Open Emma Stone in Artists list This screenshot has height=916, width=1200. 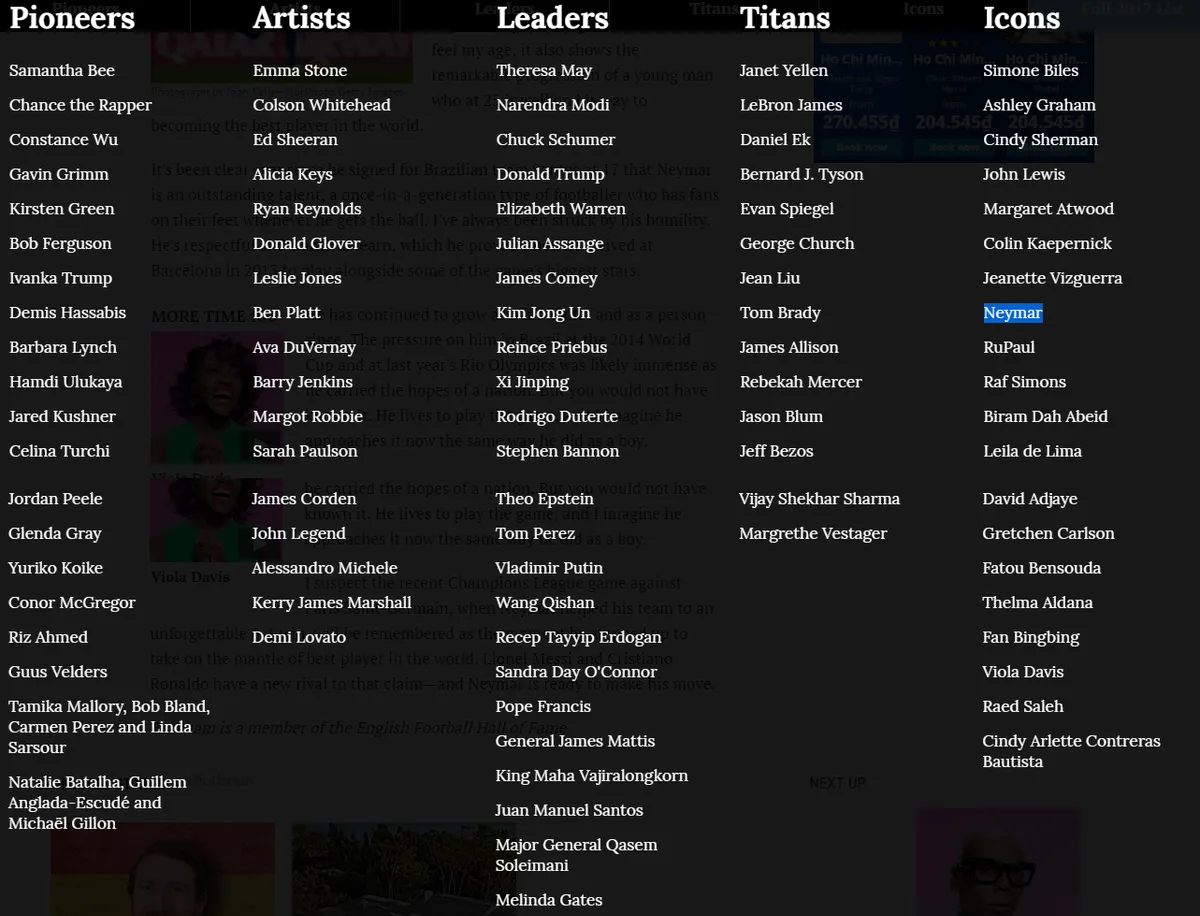(300, 70)
